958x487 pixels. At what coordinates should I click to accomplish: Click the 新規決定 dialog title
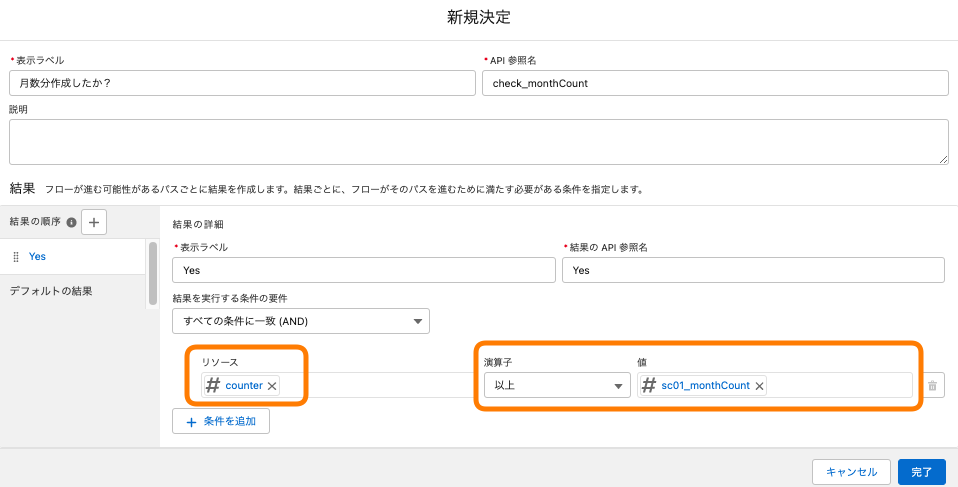coord(479,18)
